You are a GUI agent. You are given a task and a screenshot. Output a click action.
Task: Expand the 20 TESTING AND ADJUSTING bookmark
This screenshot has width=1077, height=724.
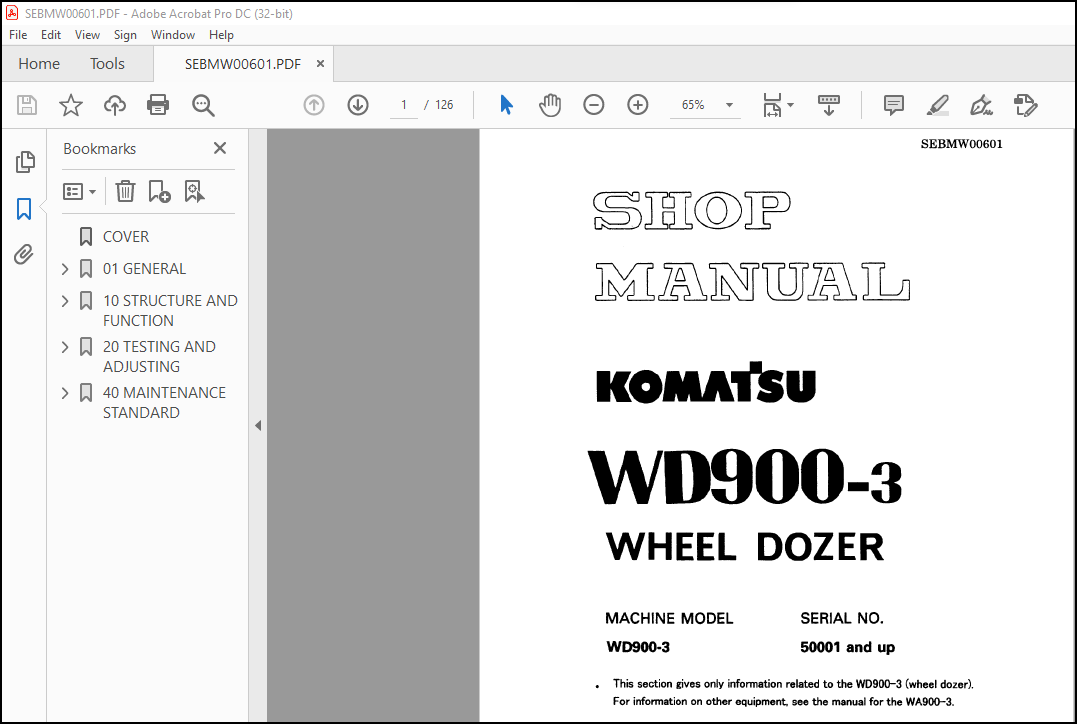[x=65, y=347]
